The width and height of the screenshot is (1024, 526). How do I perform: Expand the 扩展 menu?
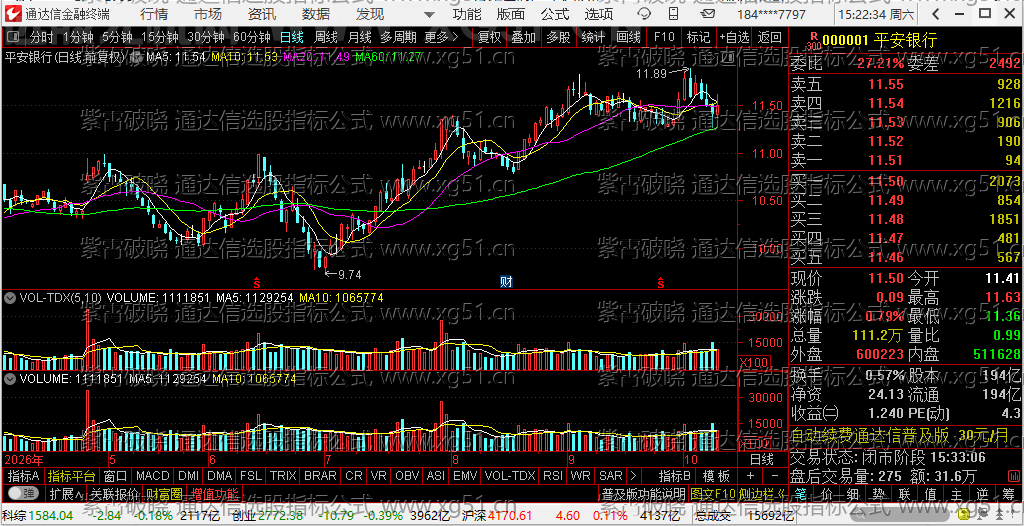(65, 493)
